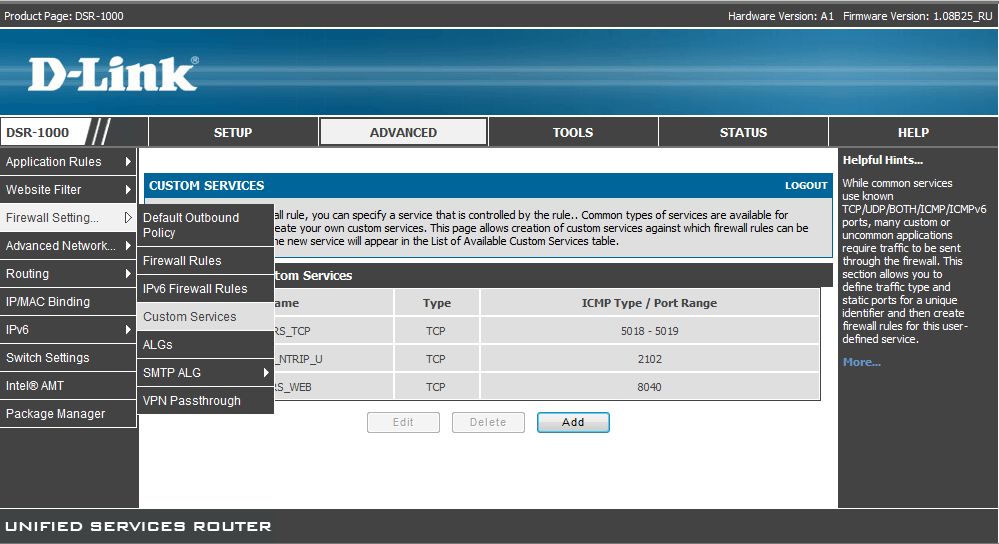Viewport: 999px width, 544px height.
Task: Choose Custom Services submenu item
Action: click(x=205, y=317)
